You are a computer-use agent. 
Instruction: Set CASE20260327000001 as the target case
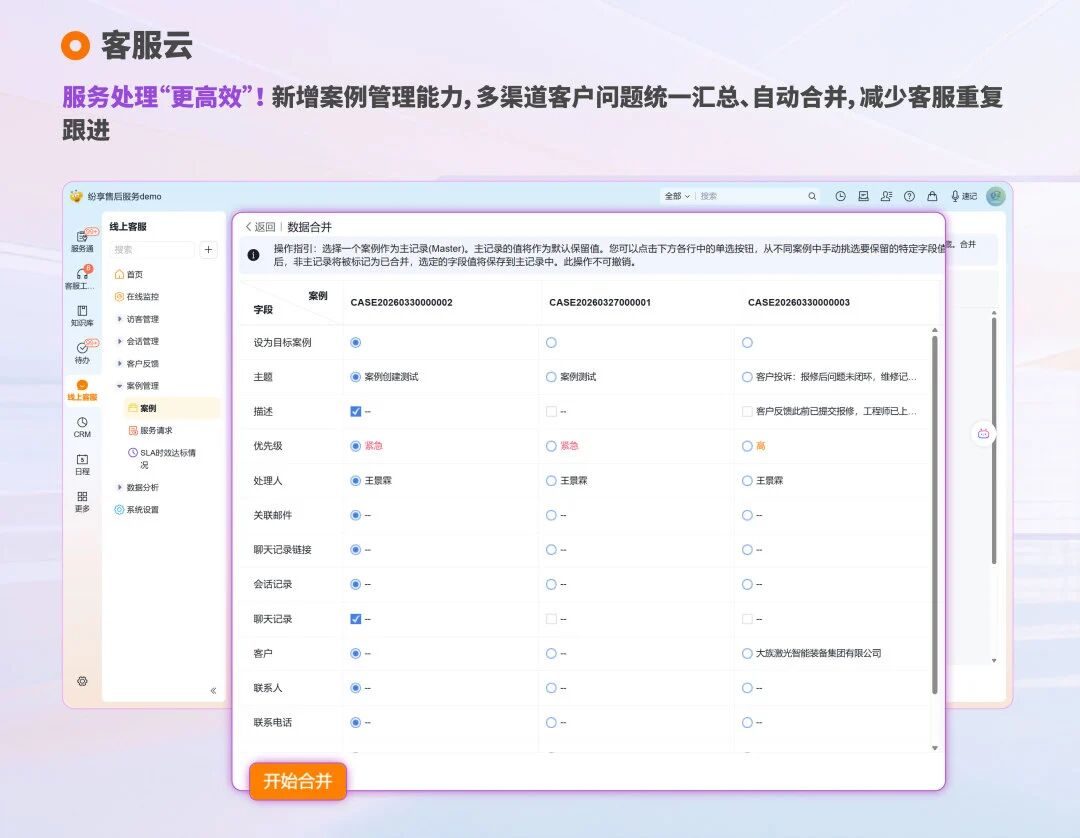(551, 342)
